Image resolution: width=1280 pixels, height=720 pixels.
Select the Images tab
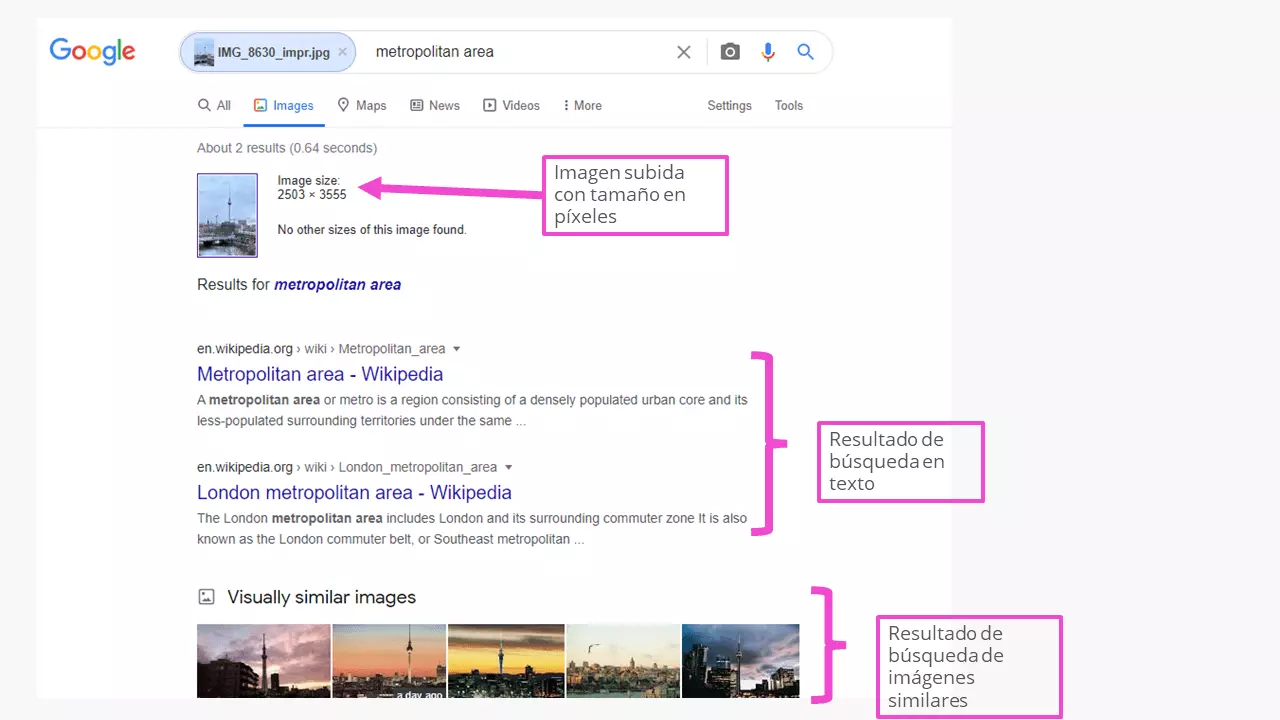(x=284, y=105)
